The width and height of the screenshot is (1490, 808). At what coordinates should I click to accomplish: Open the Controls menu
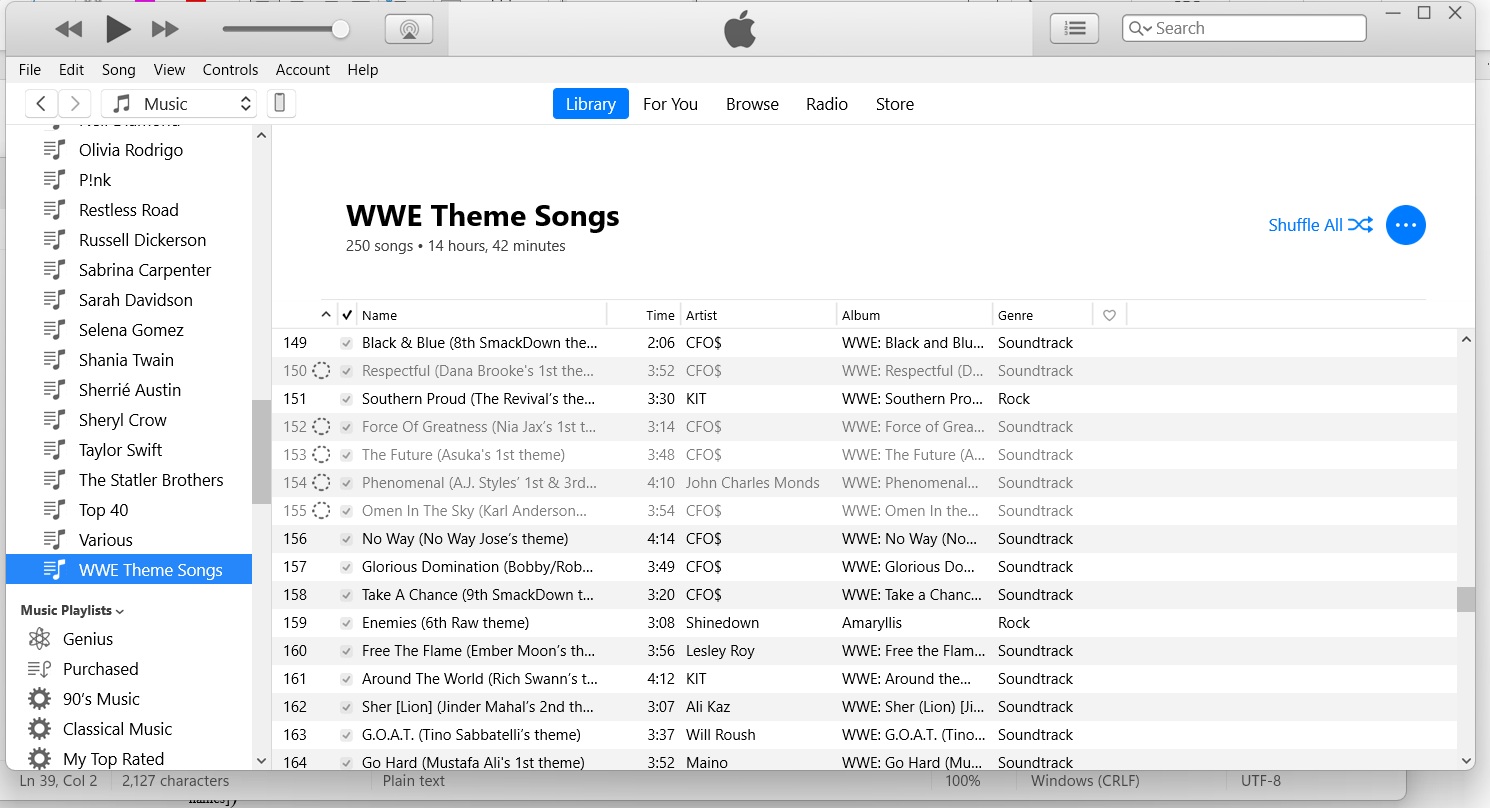(x=230, y=70)
